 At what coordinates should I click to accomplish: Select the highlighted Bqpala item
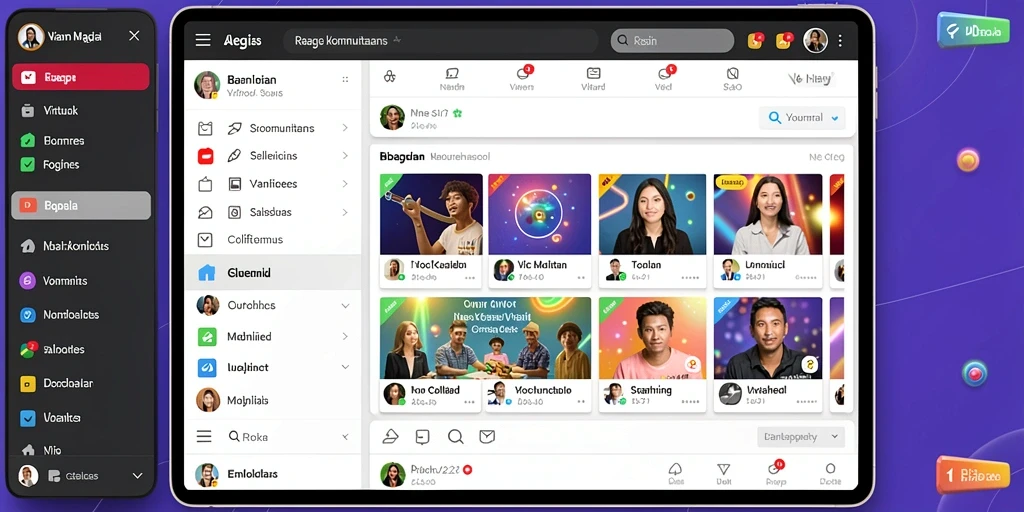(x=81, y=205)
